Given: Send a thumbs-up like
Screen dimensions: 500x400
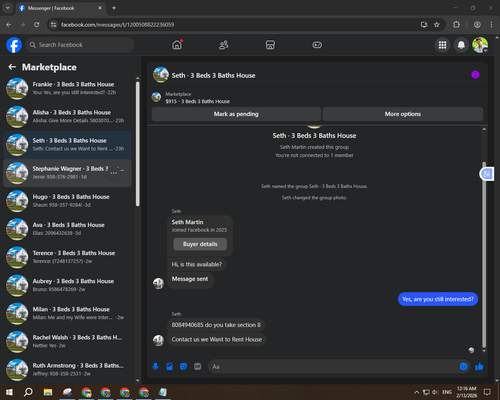Looking at the screenshot, I should point(479,367).
